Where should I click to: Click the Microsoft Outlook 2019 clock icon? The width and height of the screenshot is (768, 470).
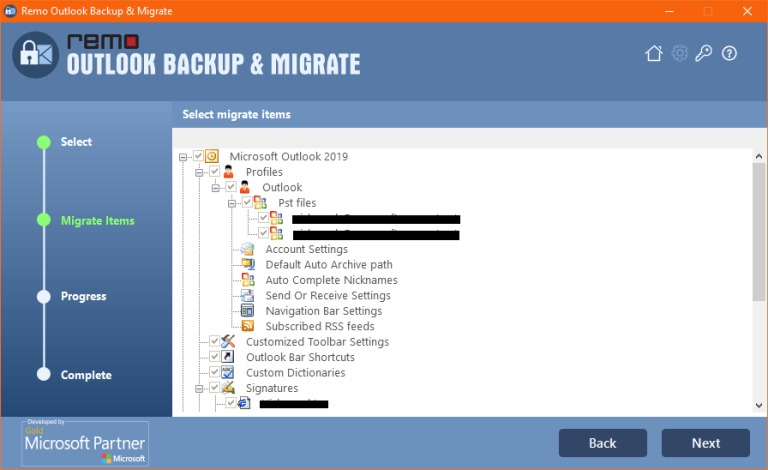point(212,156)
